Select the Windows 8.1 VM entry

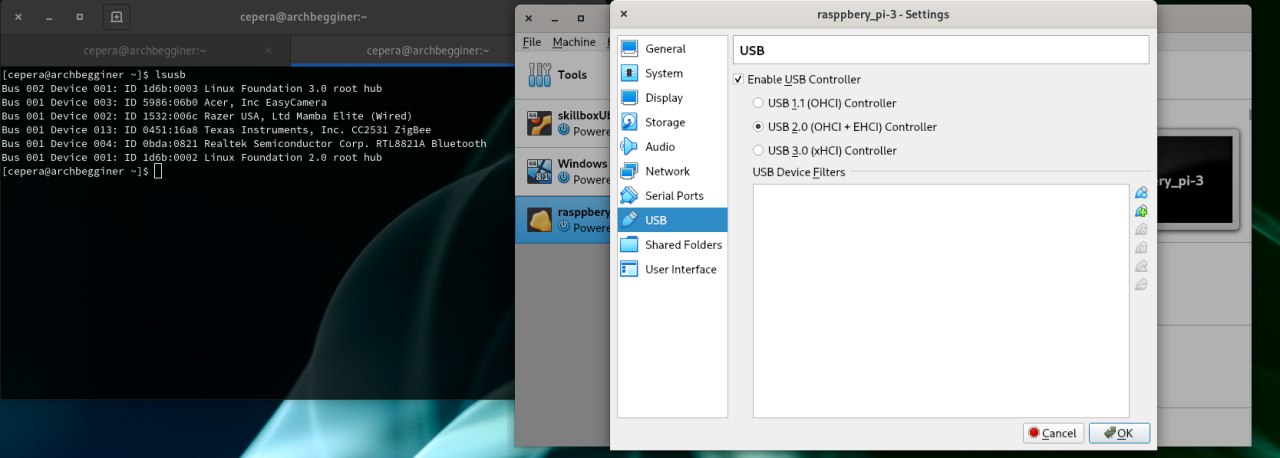(563, 171)
